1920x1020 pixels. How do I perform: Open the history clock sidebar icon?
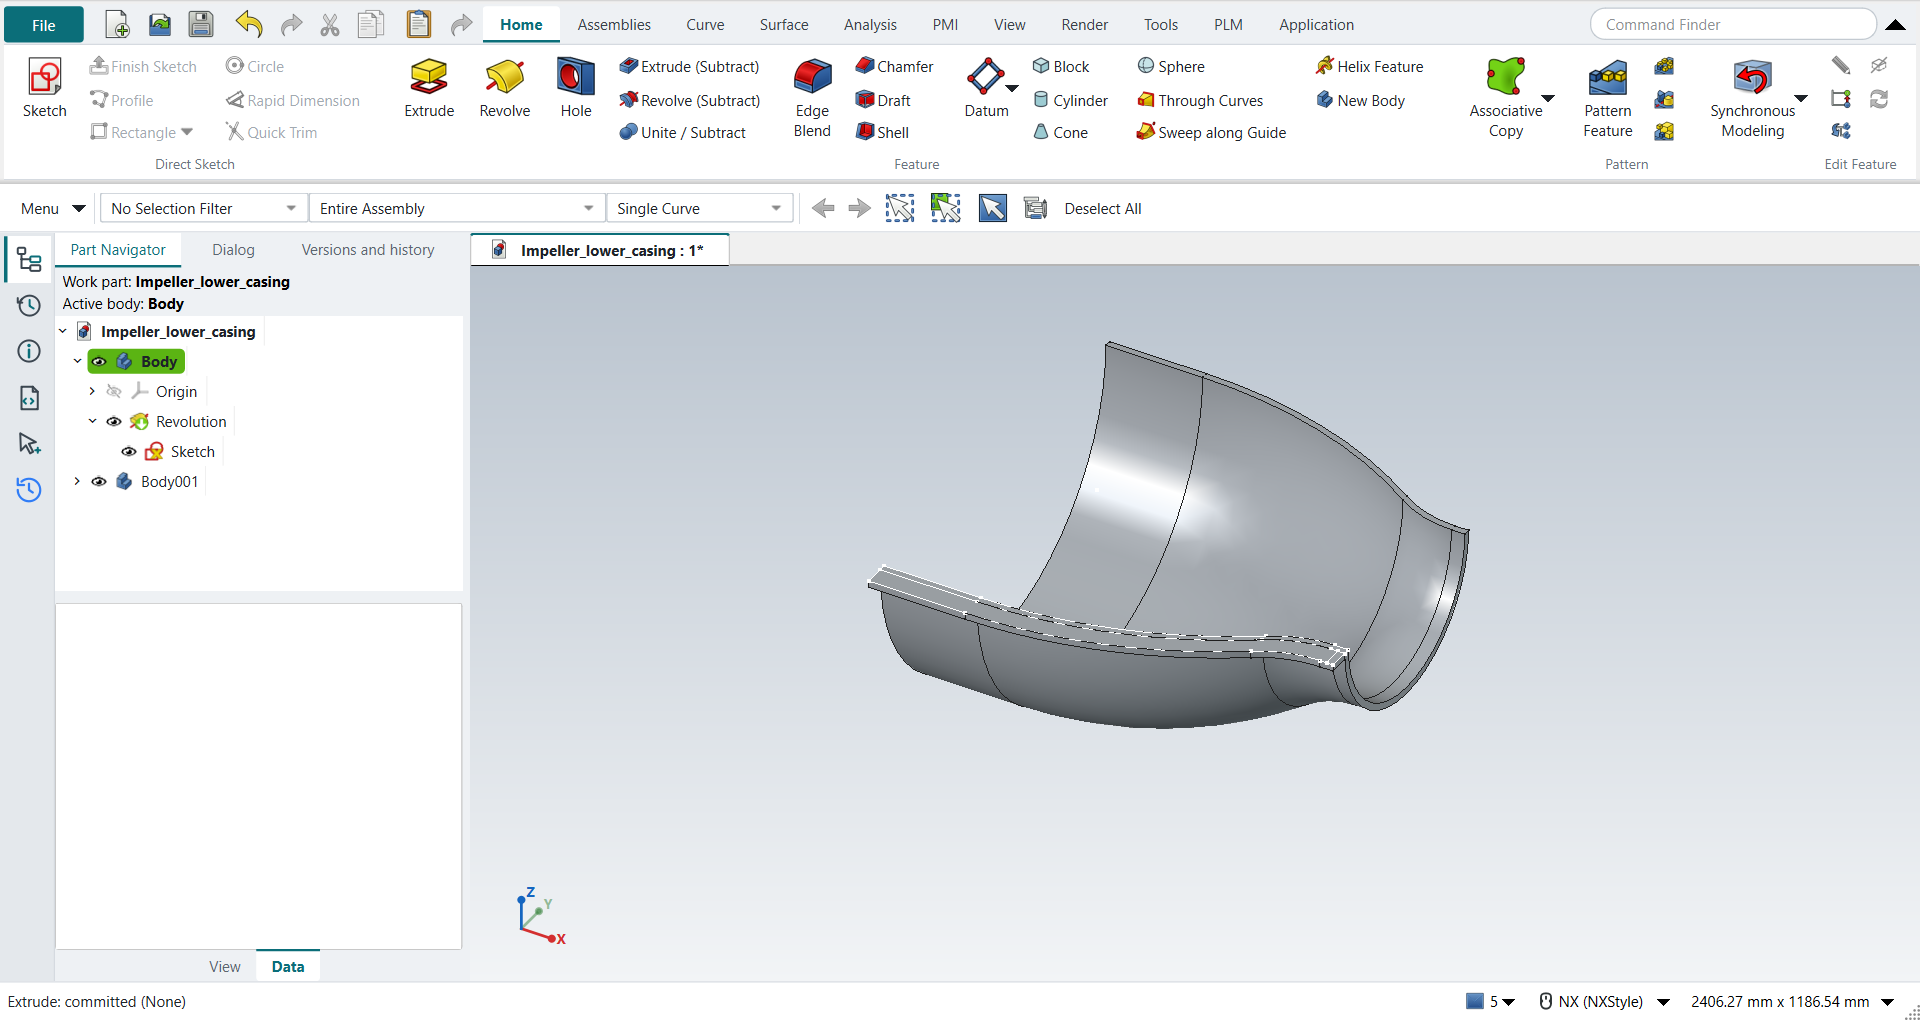29,306
